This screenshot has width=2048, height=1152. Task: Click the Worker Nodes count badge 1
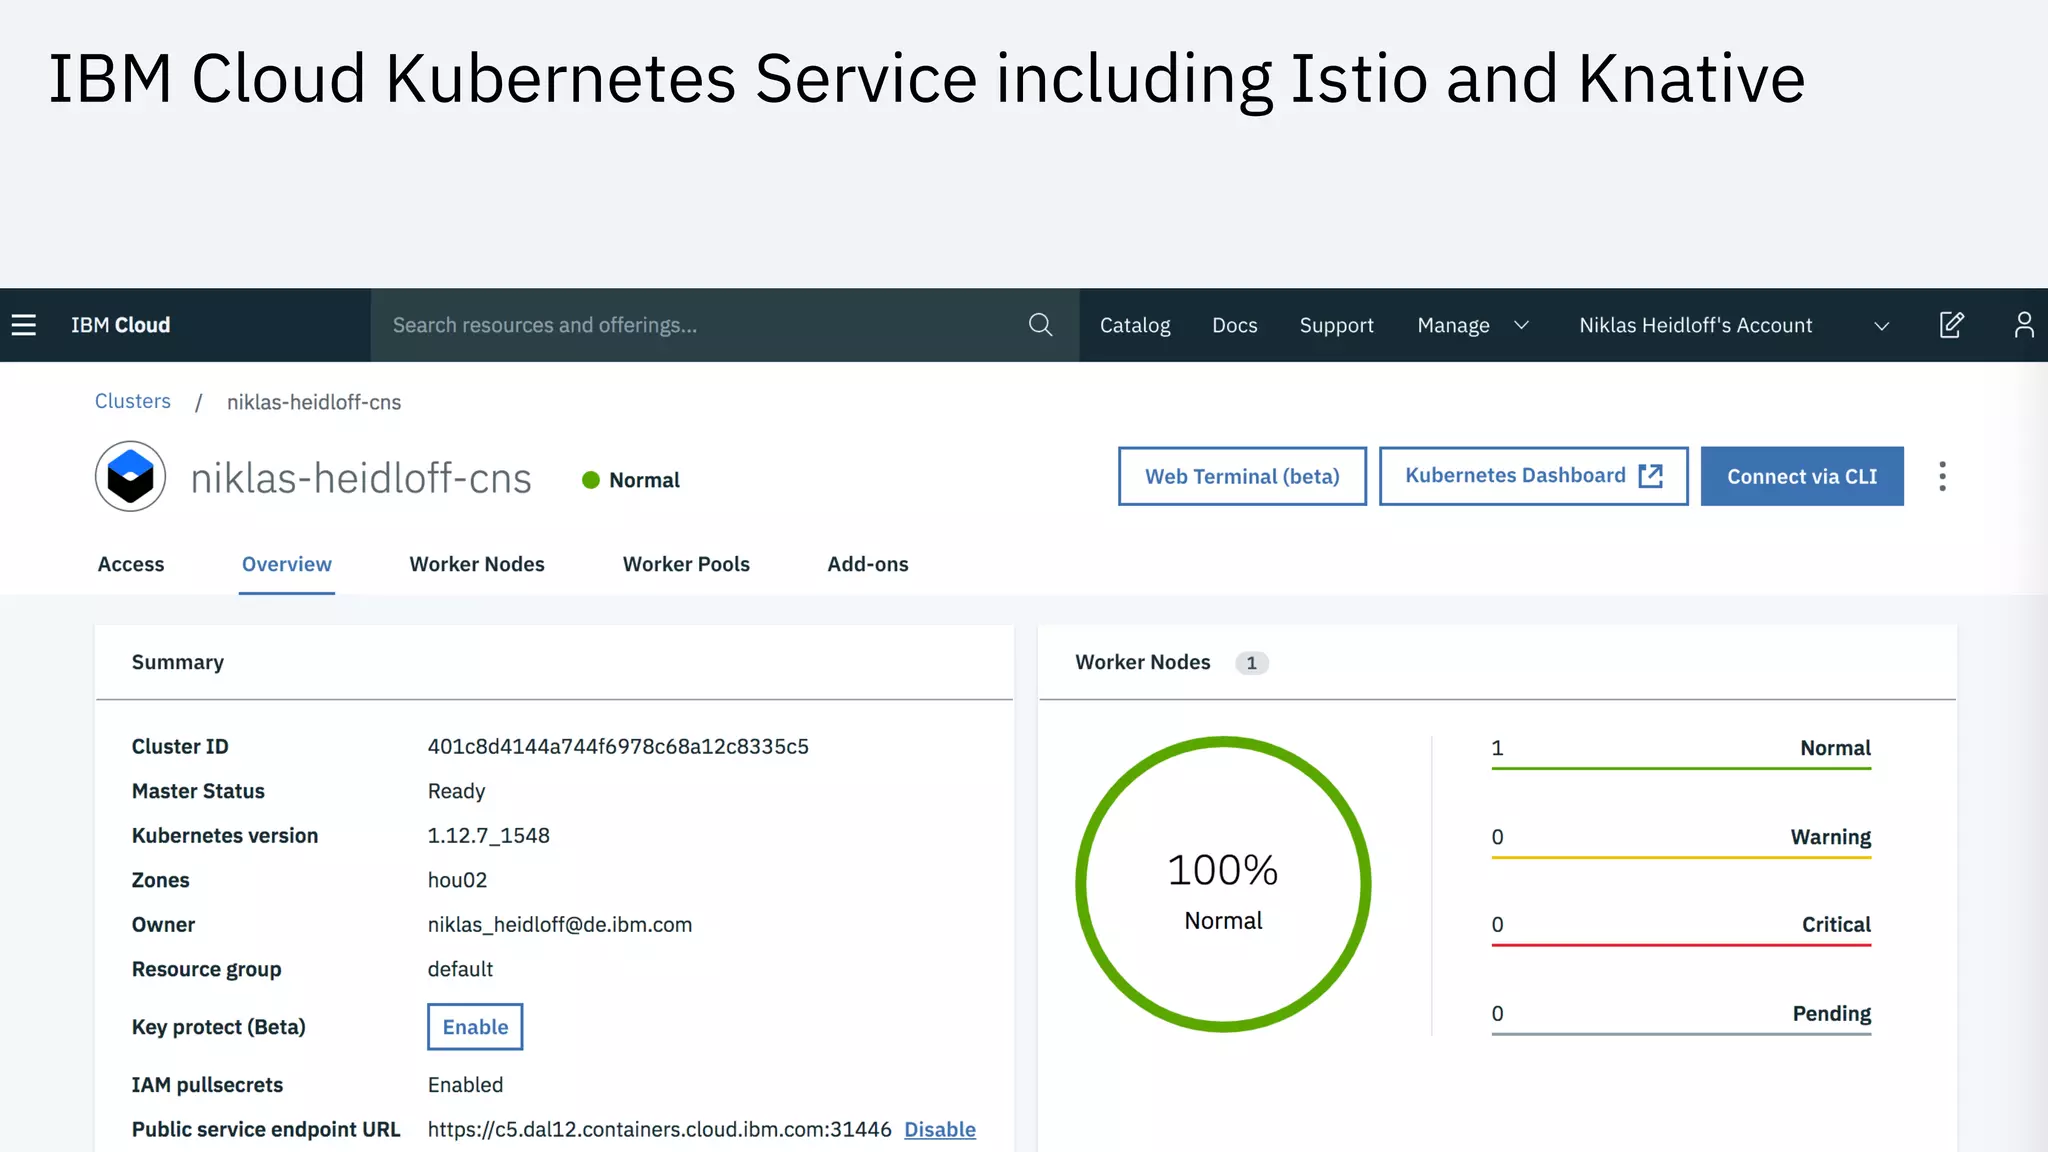pyautogui.click(x=1252, y=663)
